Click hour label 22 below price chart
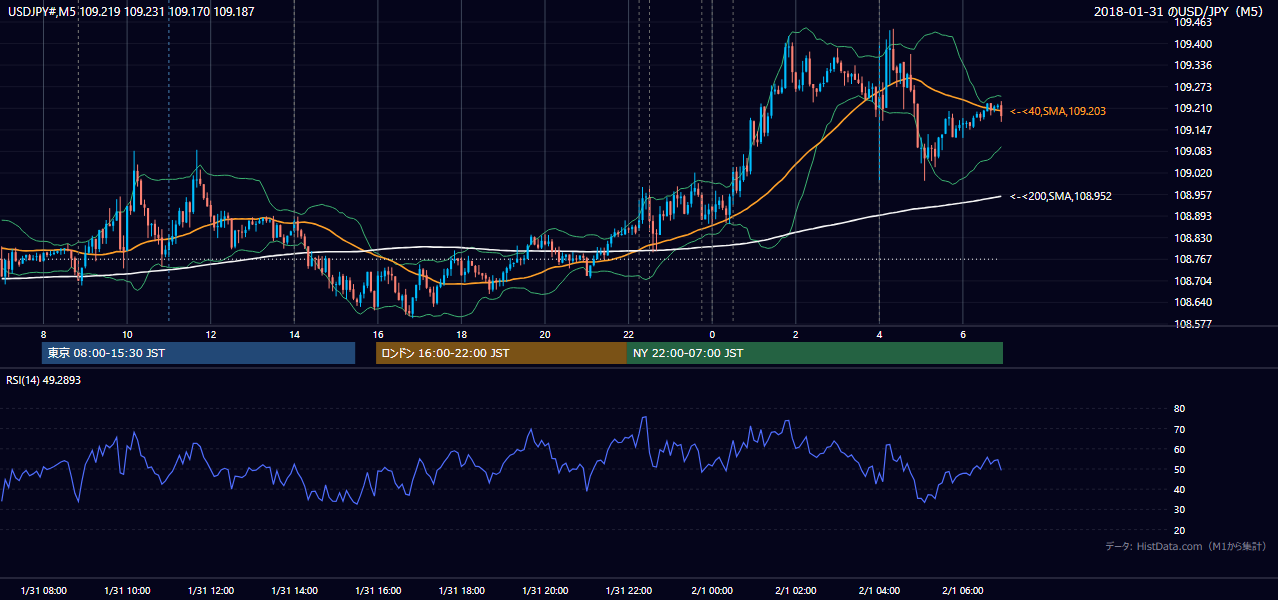The height and width of the screenshot is (600, 1278). coord(628,333)
